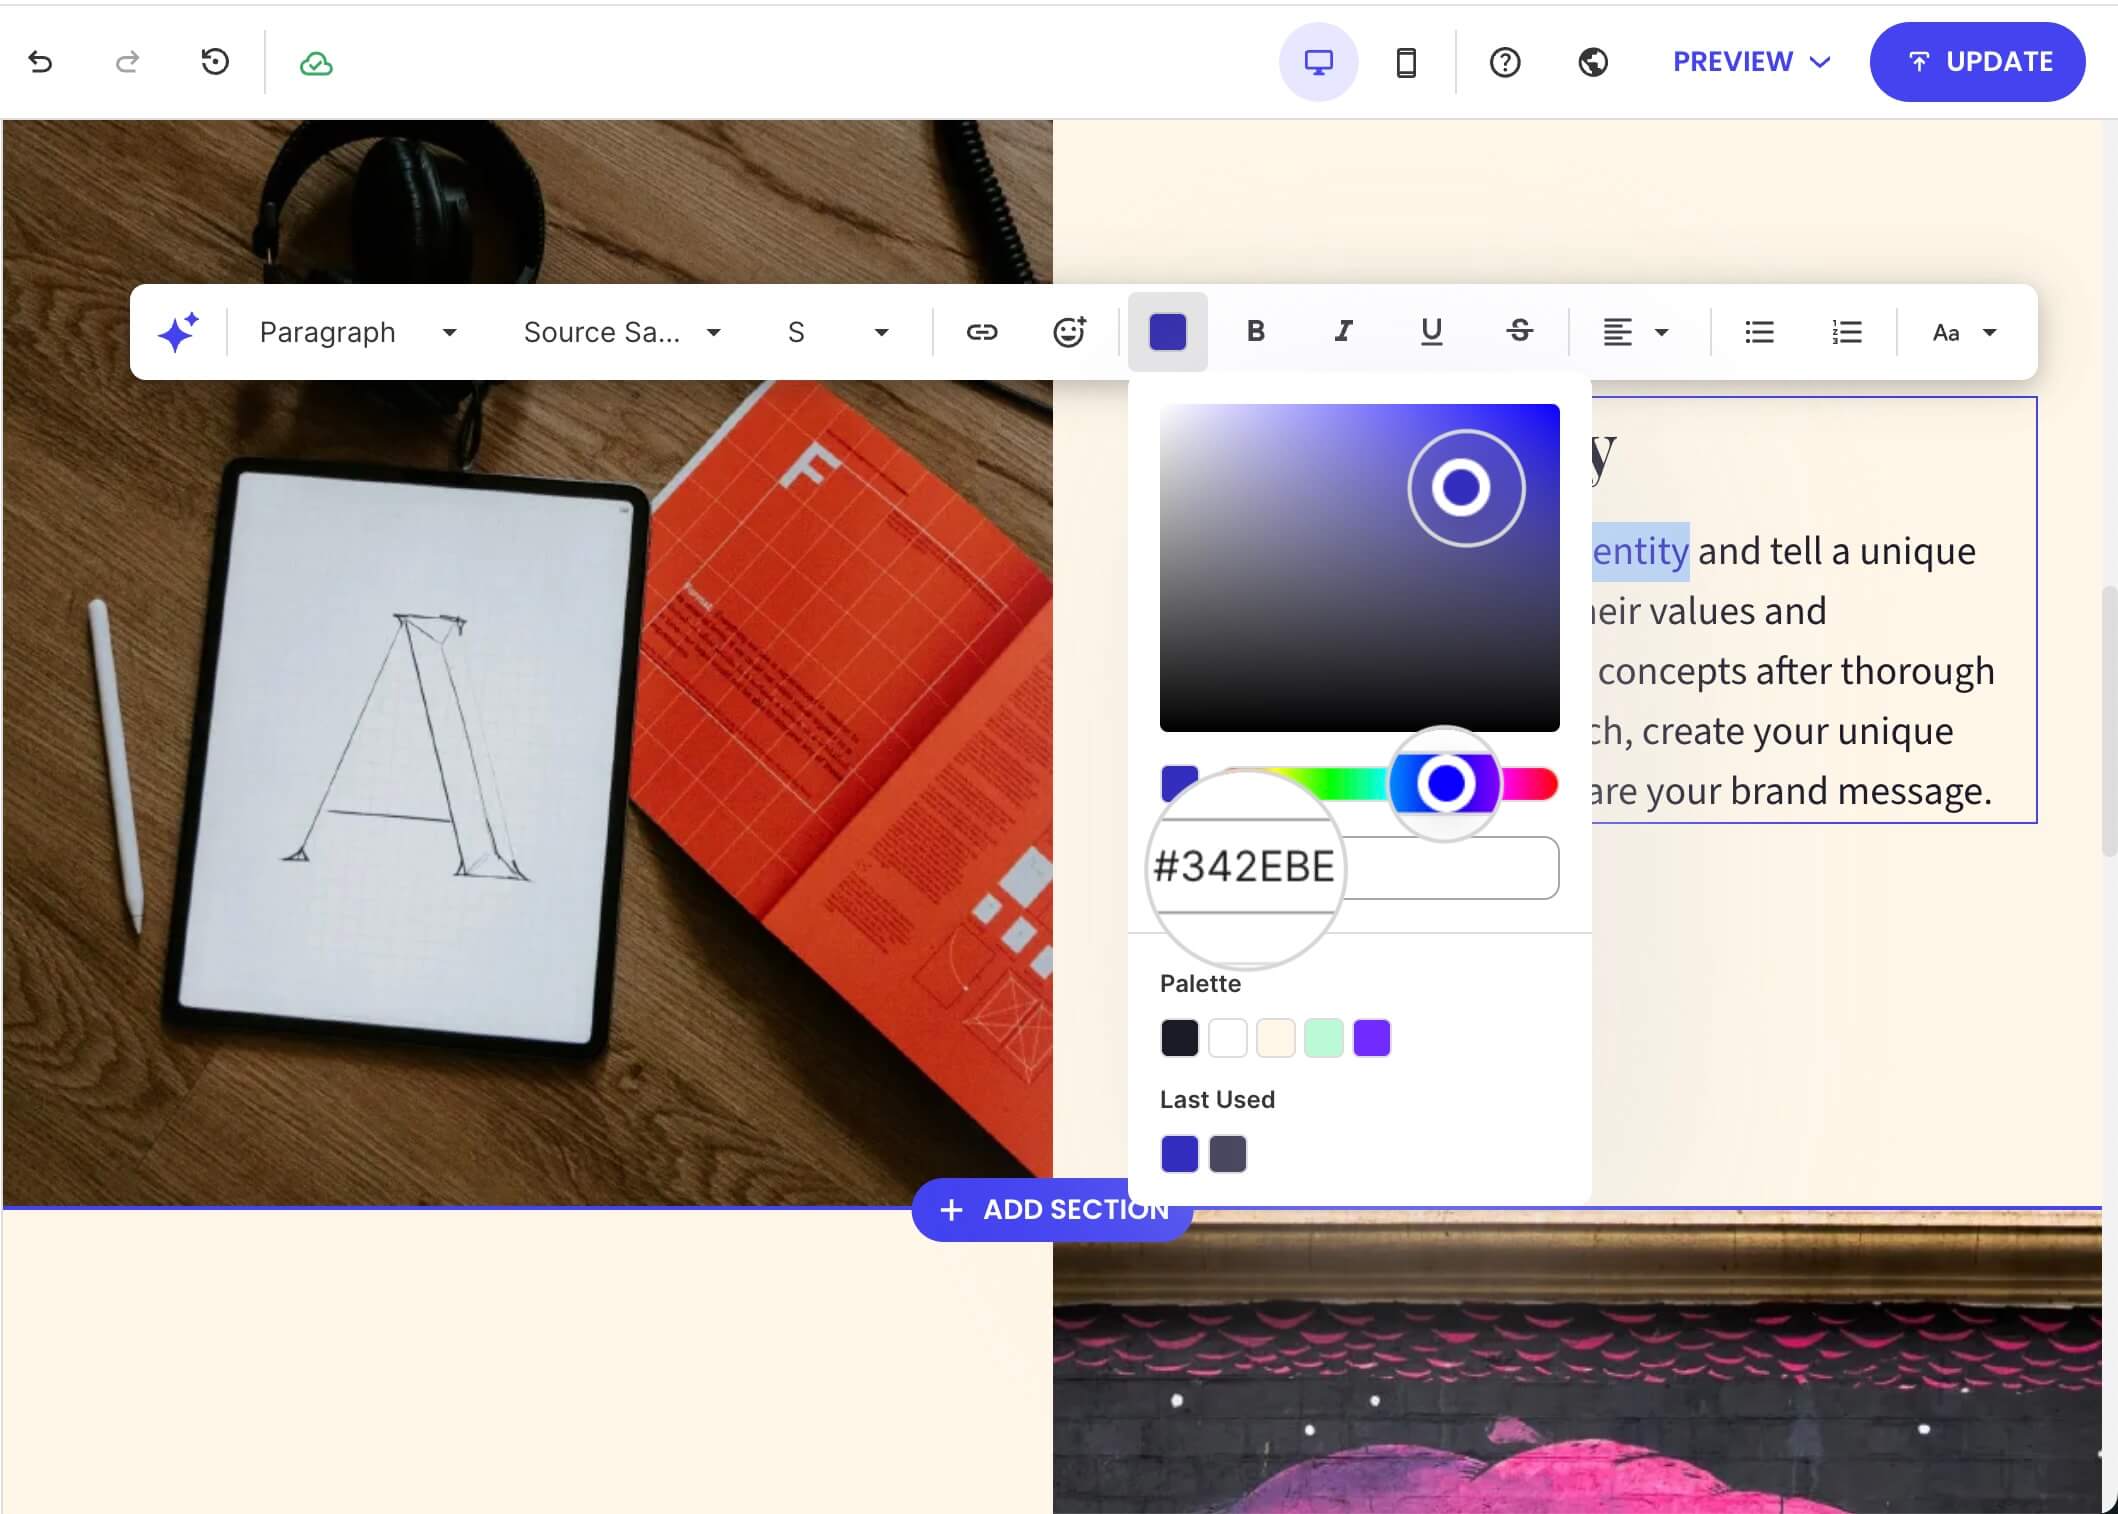Click the ADD SECTION button
Screen dimensions: 2118x1514
coord(1052,1209)
